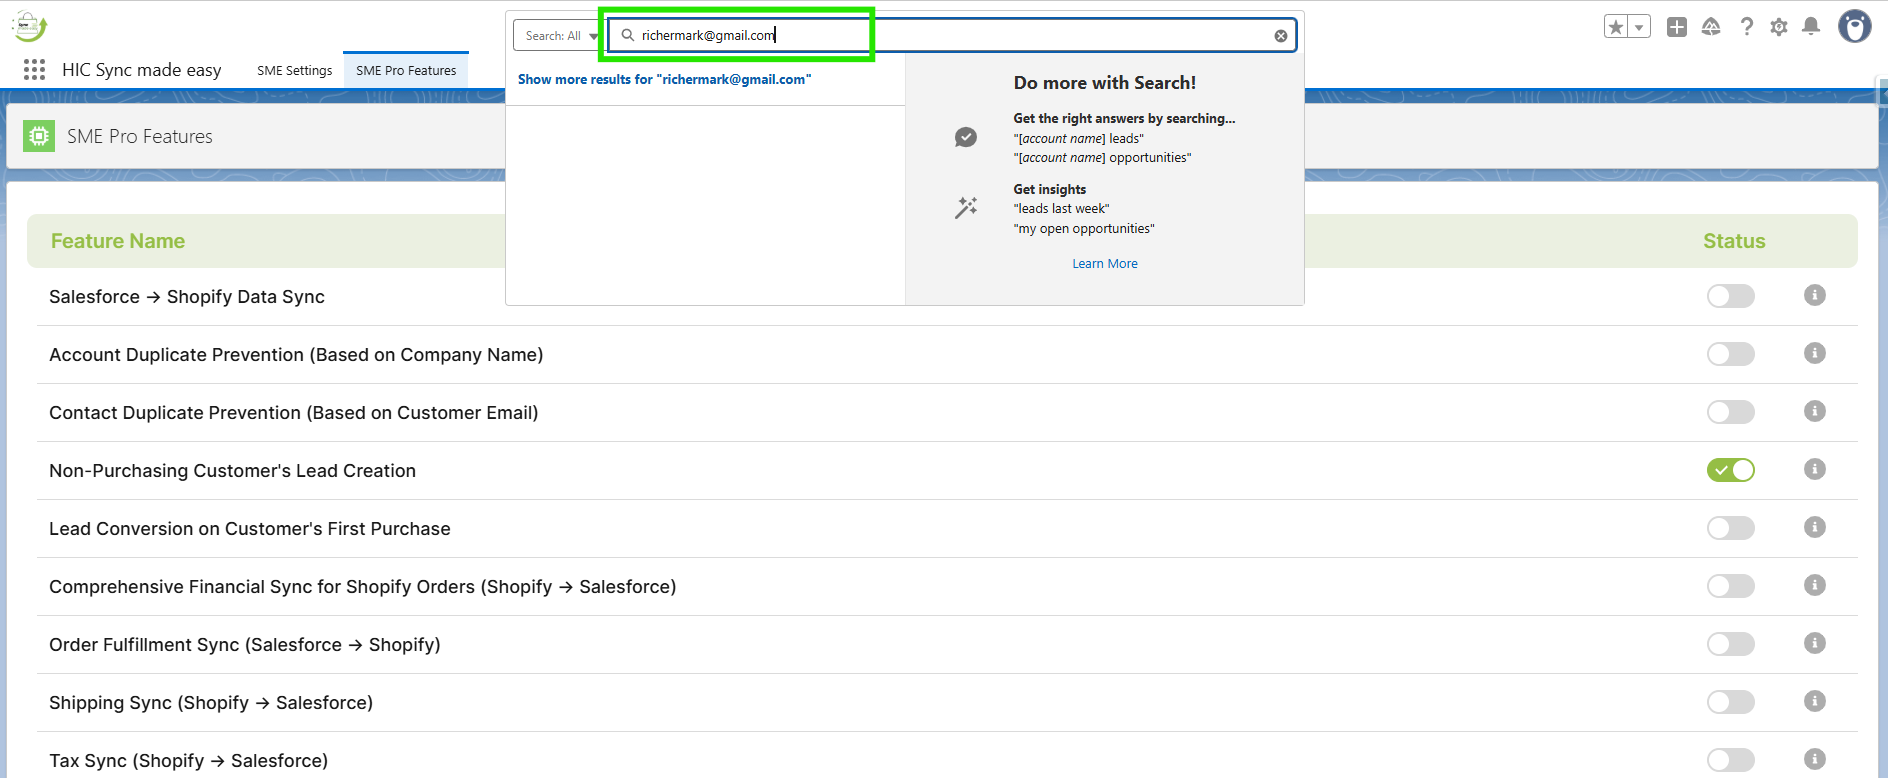This screenshot has height=778, width=1888.
Task: Switch to the SME Settings tab
Action: 294,70
